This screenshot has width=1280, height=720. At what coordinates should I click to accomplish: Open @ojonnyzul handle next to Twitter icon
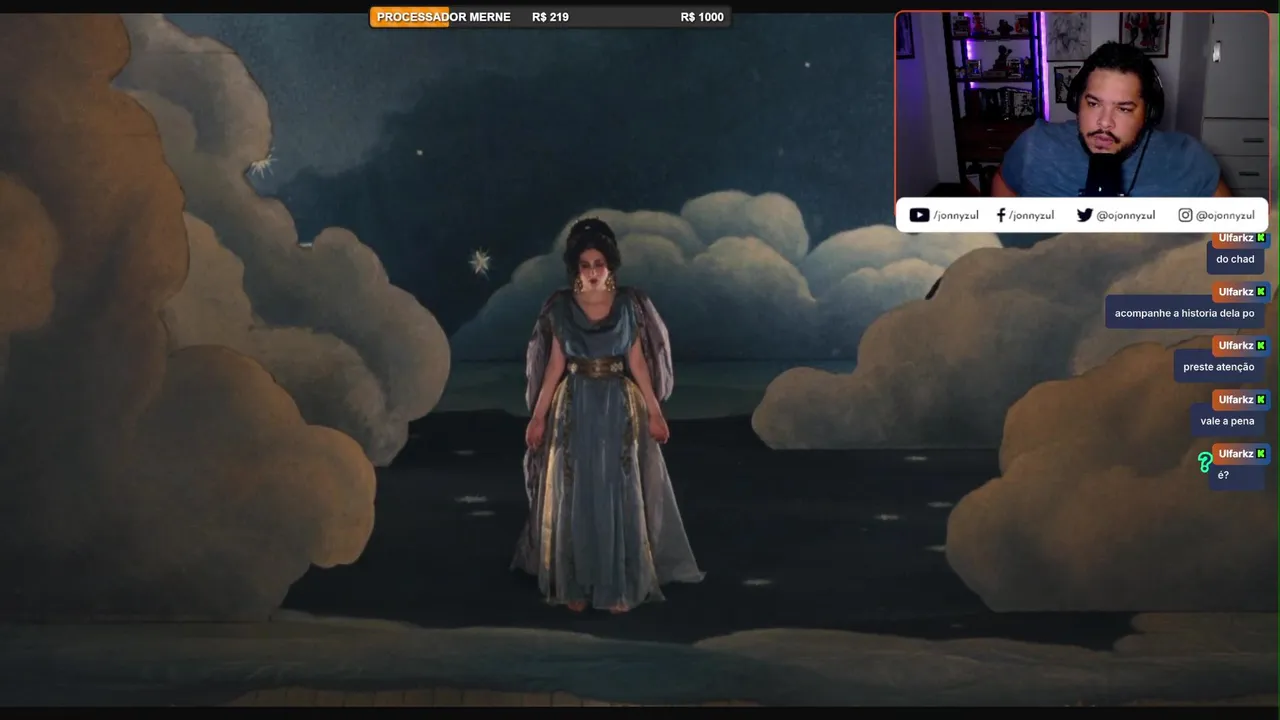point(1126,215)
